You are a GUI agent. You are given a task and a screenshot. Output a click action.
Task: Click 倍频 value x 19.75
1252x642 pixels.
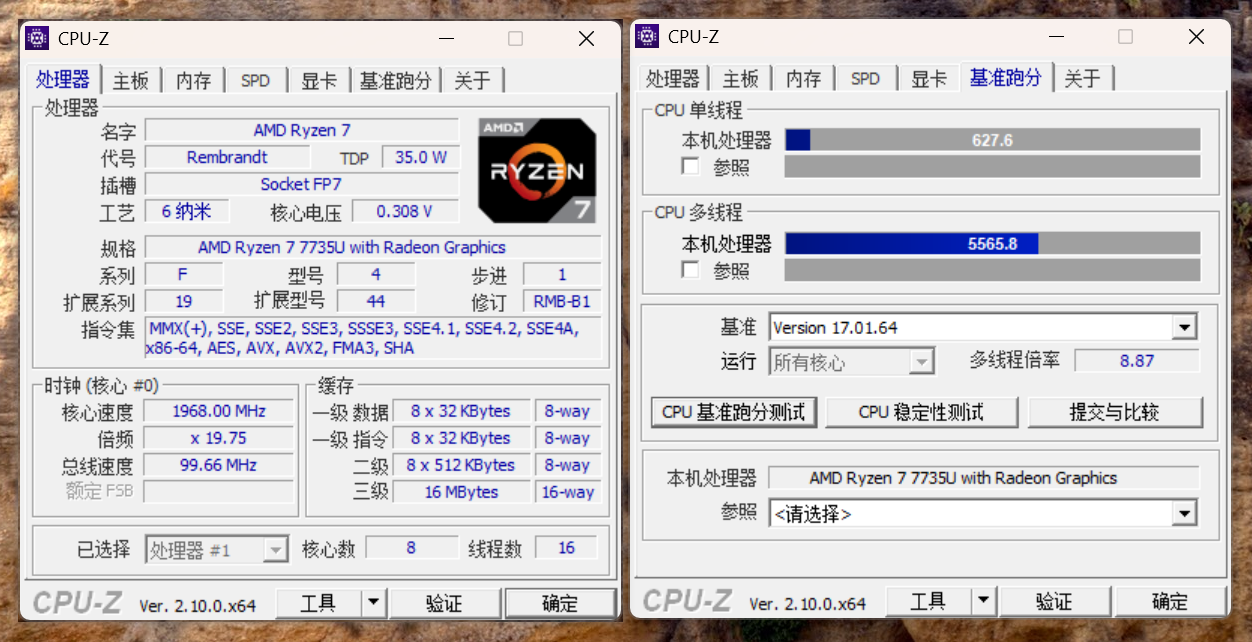(219, 438)
